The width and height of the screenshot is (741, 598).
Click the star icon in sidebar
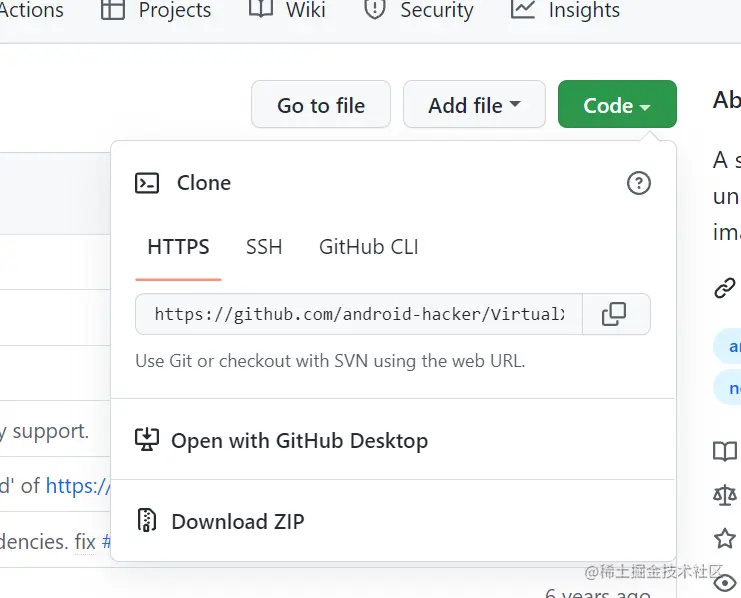(725, 538)
